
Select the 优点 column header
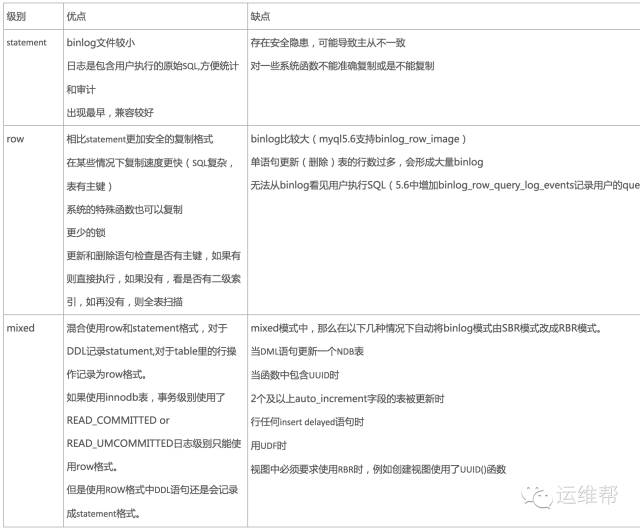coord(76,16)
